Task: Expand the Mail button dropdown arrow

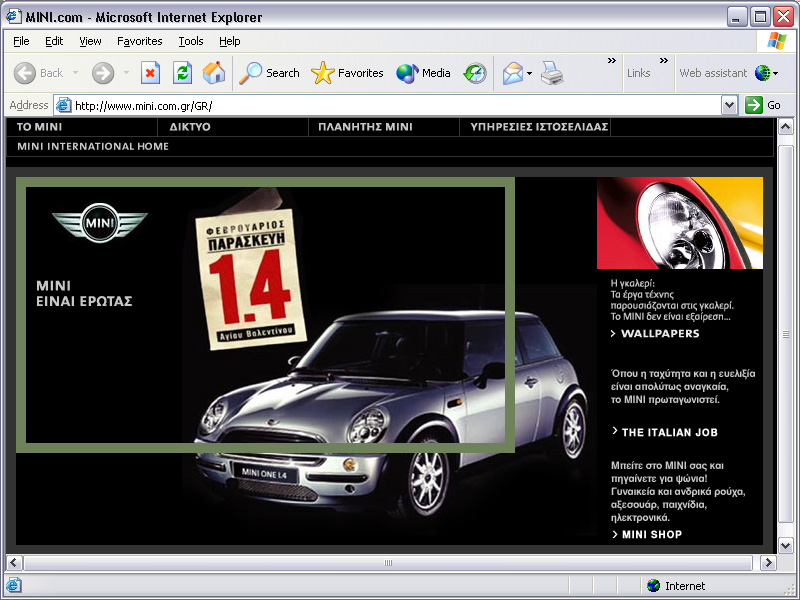Action: (x=529, y=73)
